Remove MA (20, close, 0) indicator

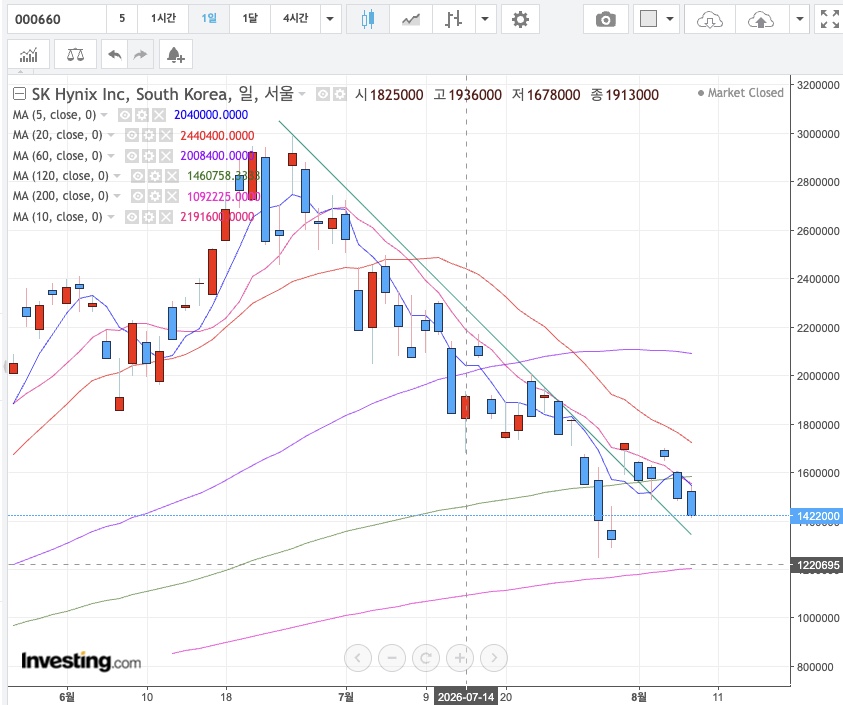(x=166, y=136)
